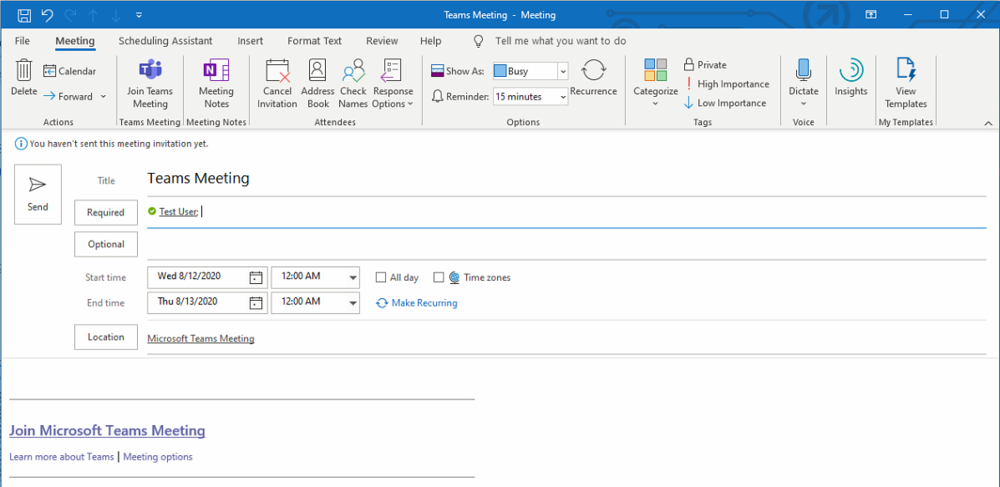Click the Location button
This screenshot has width=1000, height=487.
(x=106, y=337)
